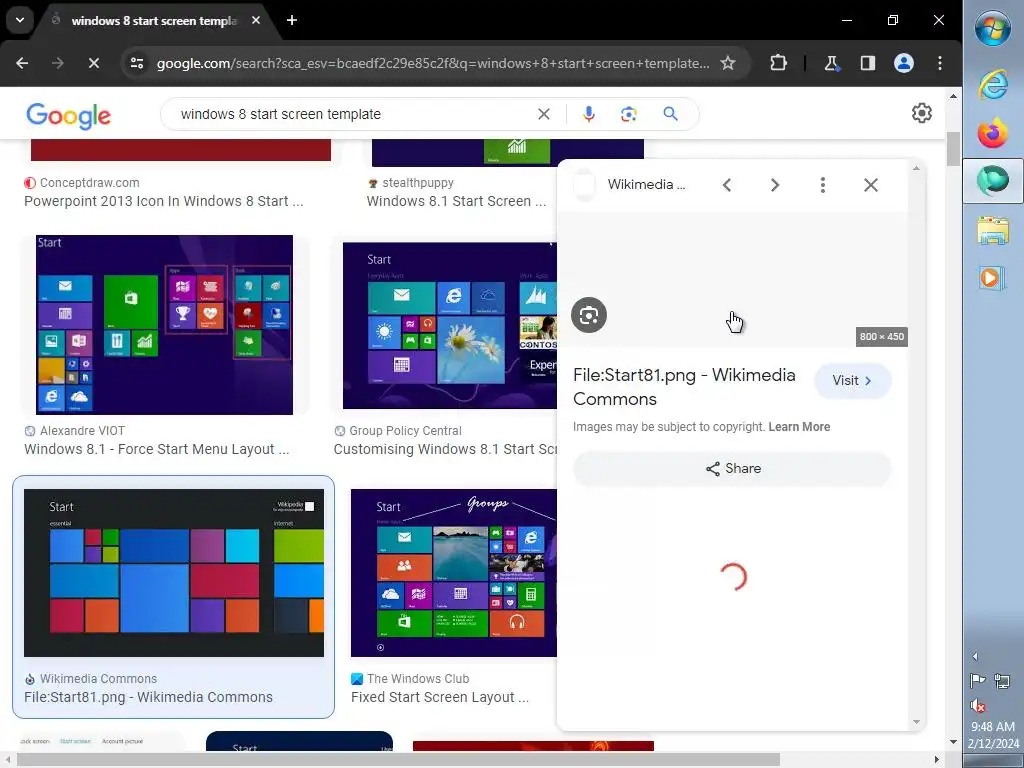Select Wikimedia Commons Start81 thumbnail
Viewport: 1024px width, 768px height.
[x=174, y=573]
